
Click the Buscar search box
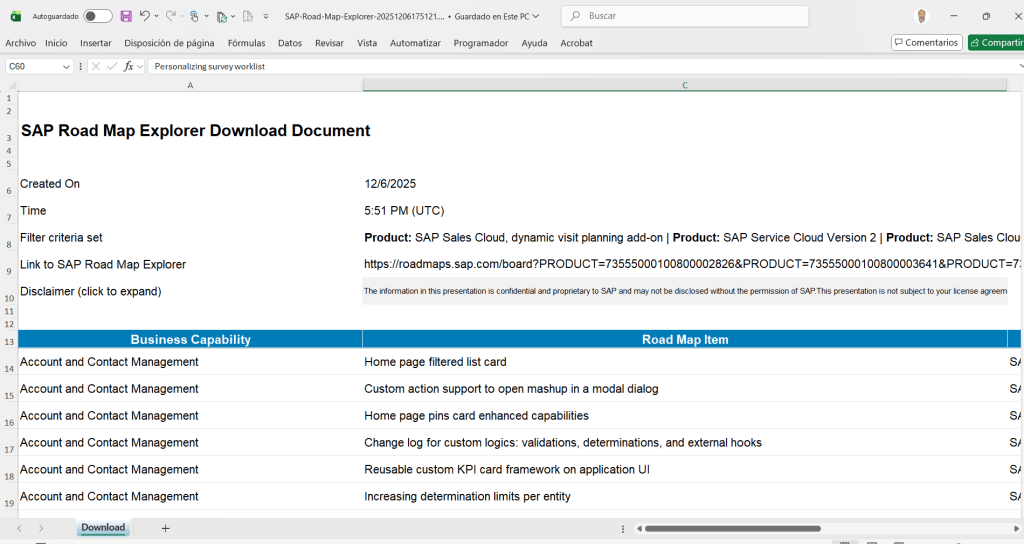685,16
